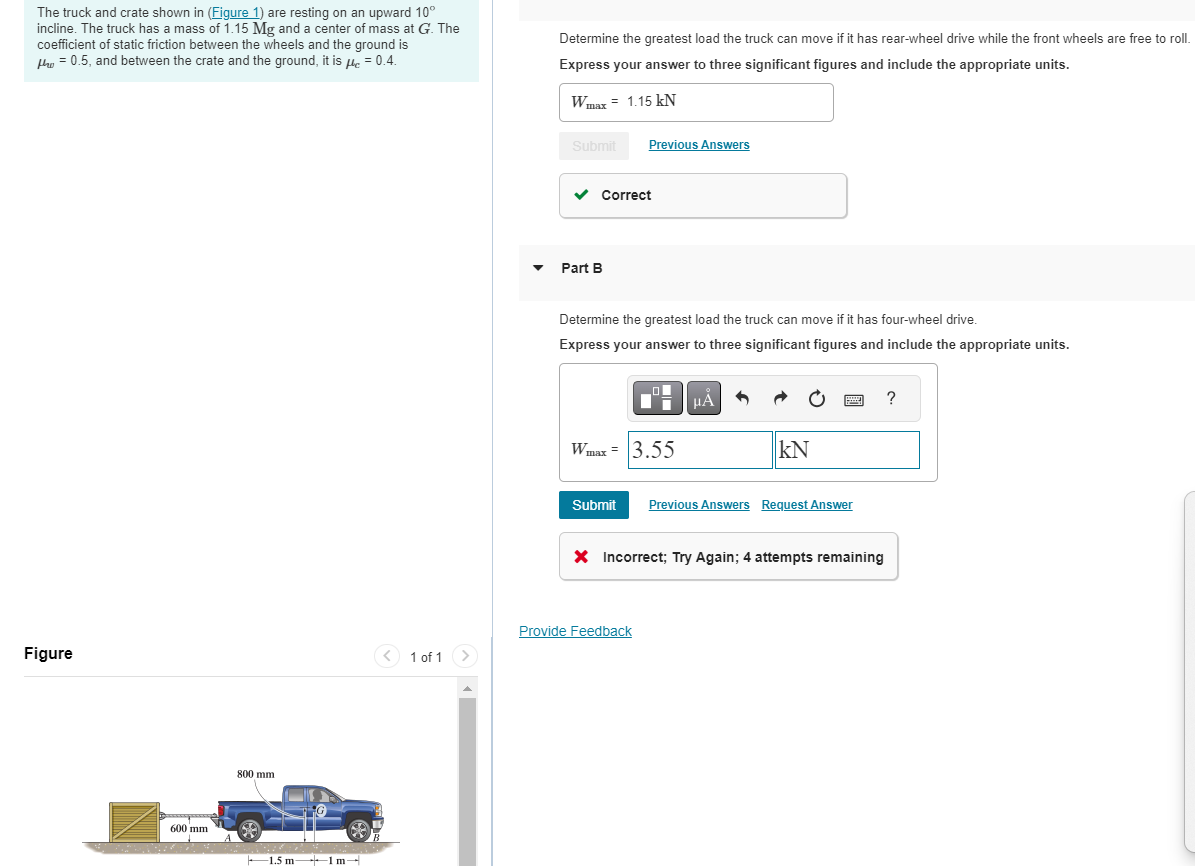1195x866 pixels.
Task: Reset the answer using the refresh icon
Action: 816,398
